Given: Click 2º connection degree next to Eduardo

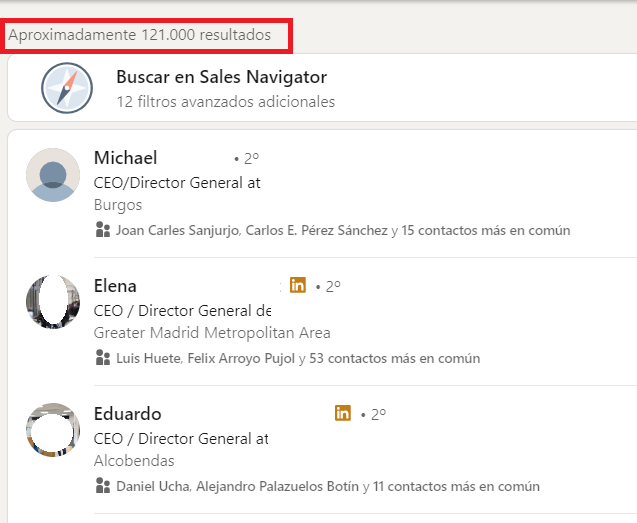Looking at the screenshot, I should 378,414.
